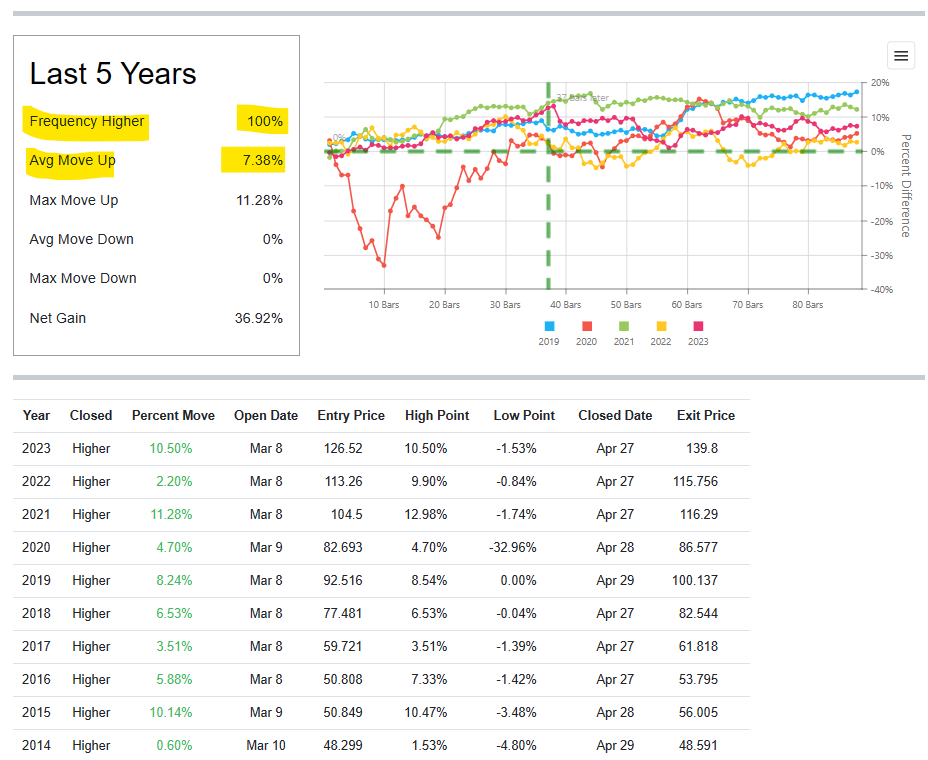Toggle the 2023 series legend swatch
Viewport: 928px width, 760px height.
pos(698,326)
